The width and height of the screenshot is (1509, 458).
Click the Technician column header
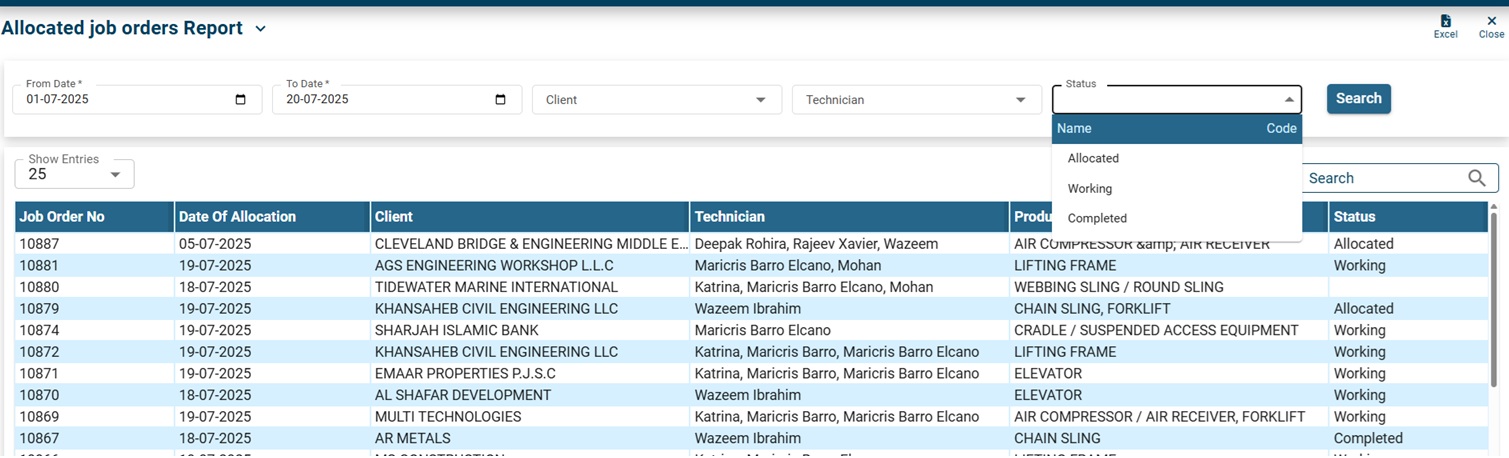730,217
